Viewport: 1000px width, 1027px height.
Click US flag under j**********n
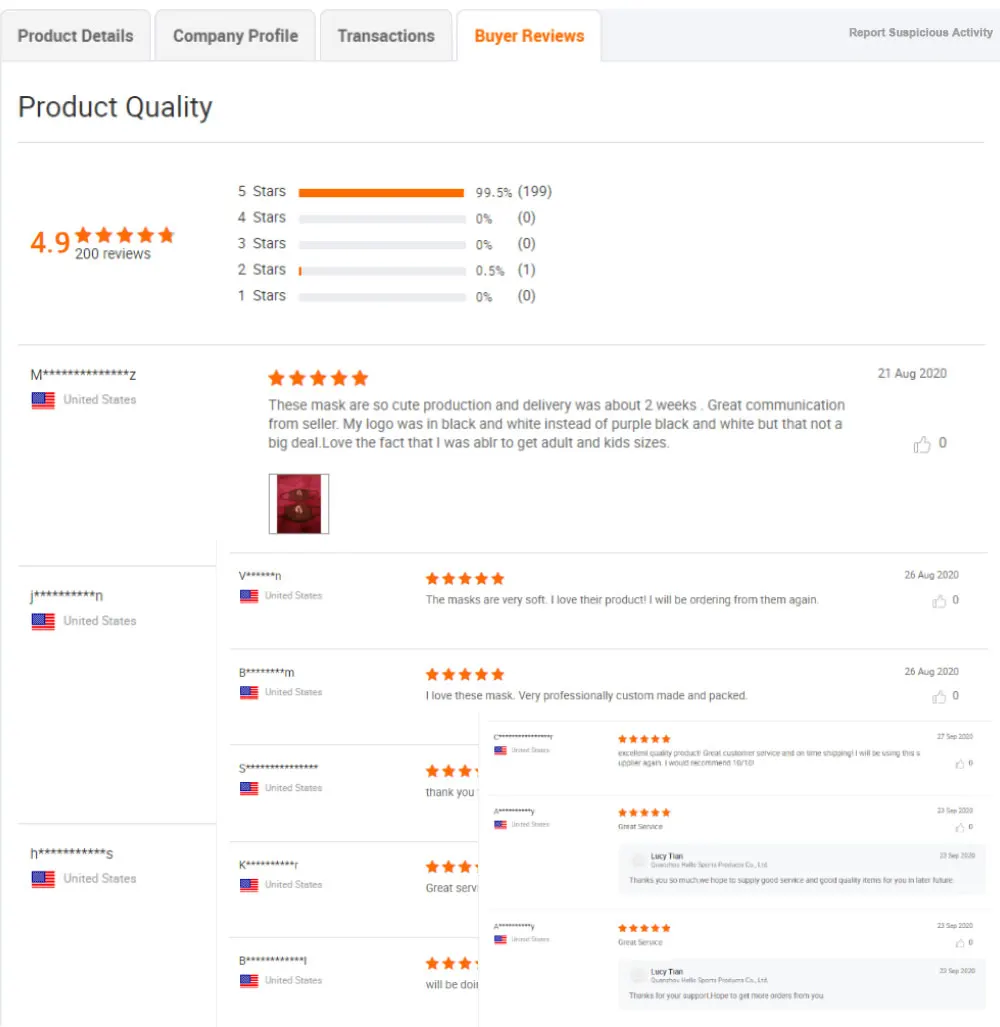coord(43,622)
